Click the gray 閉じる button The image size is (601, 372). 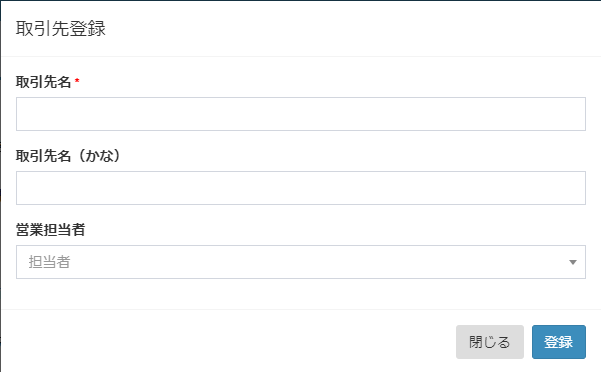[489, 342]
